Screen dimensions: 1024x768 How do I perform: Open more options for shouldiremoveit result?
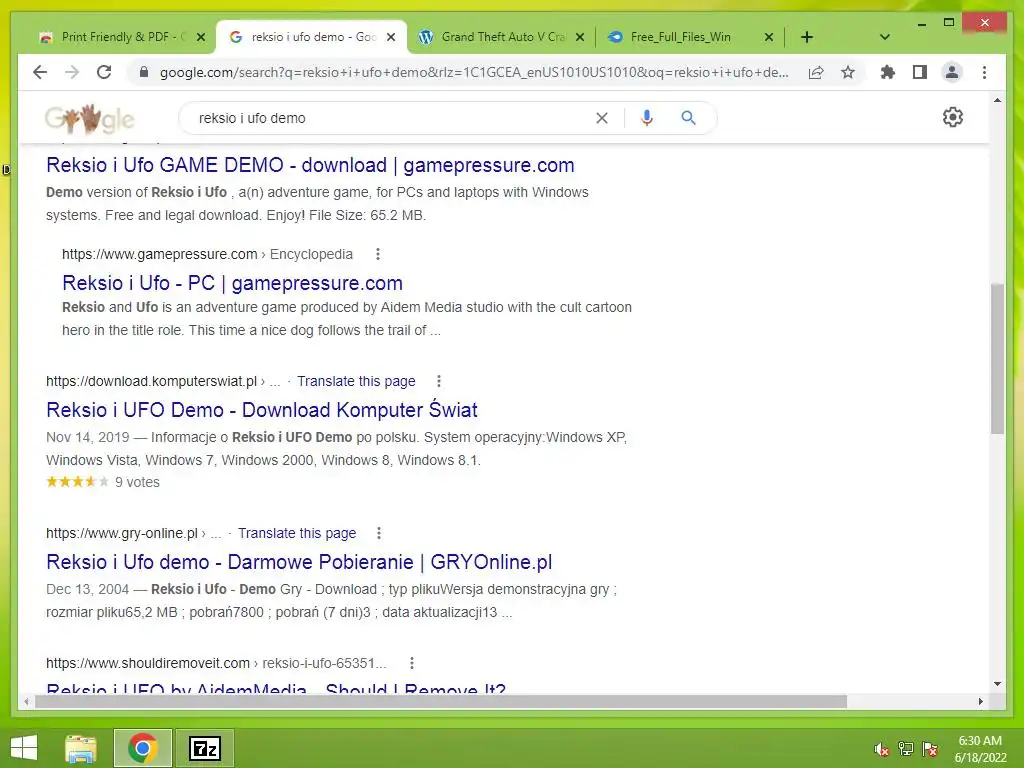point(411,663)
